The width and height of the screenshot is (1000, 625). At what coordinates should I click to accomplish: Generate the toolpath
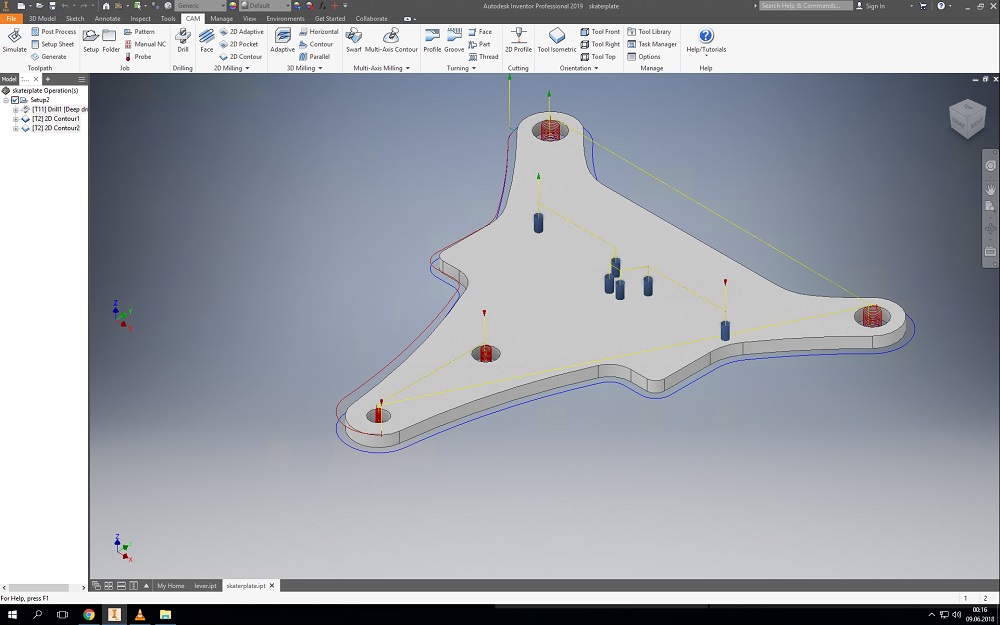click(x=48, y=57)
